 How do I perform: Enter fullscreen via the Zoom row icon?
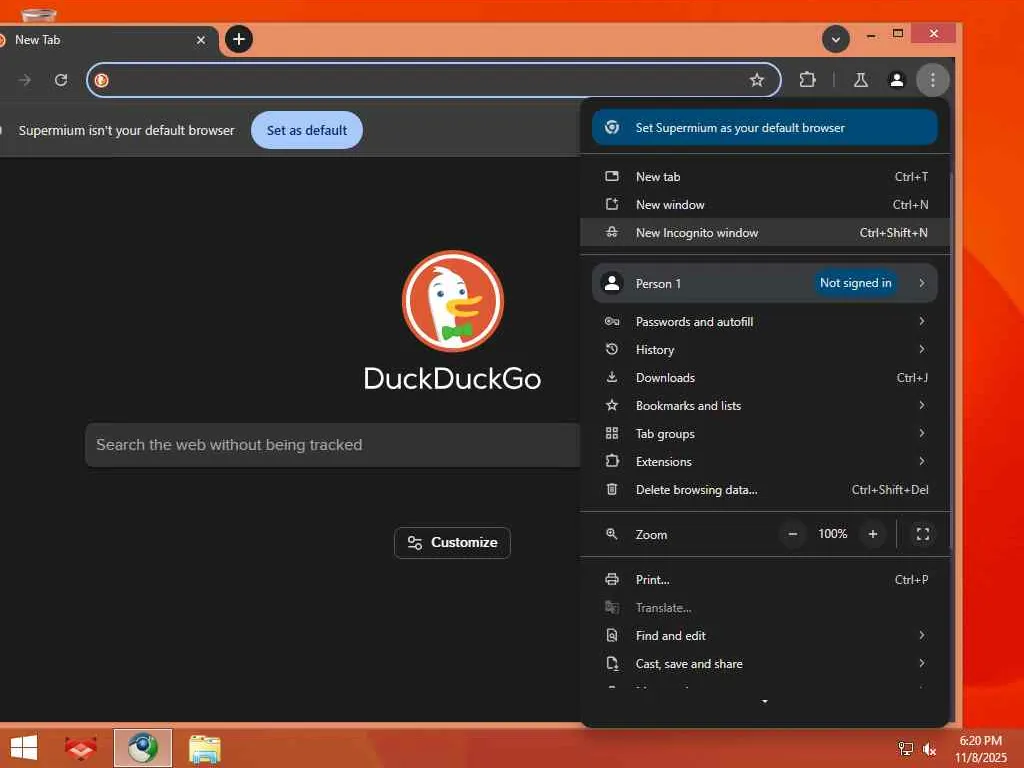coord(923,534)
